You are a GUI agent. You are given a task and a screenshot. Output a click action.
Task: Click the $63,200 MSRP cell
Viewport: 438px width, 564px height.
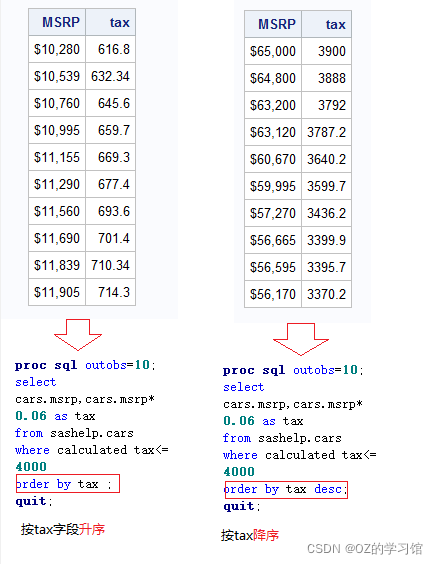click(273, 105)
